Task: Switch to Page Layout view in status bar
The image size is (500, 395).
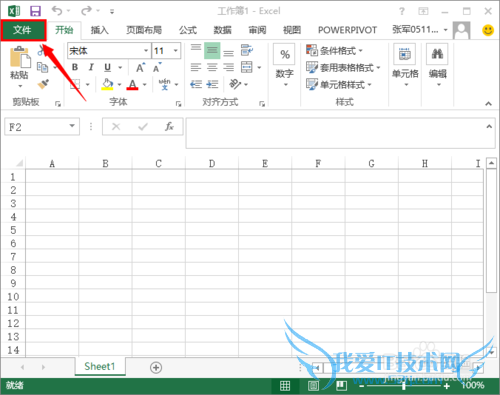Action: (313, 386)
